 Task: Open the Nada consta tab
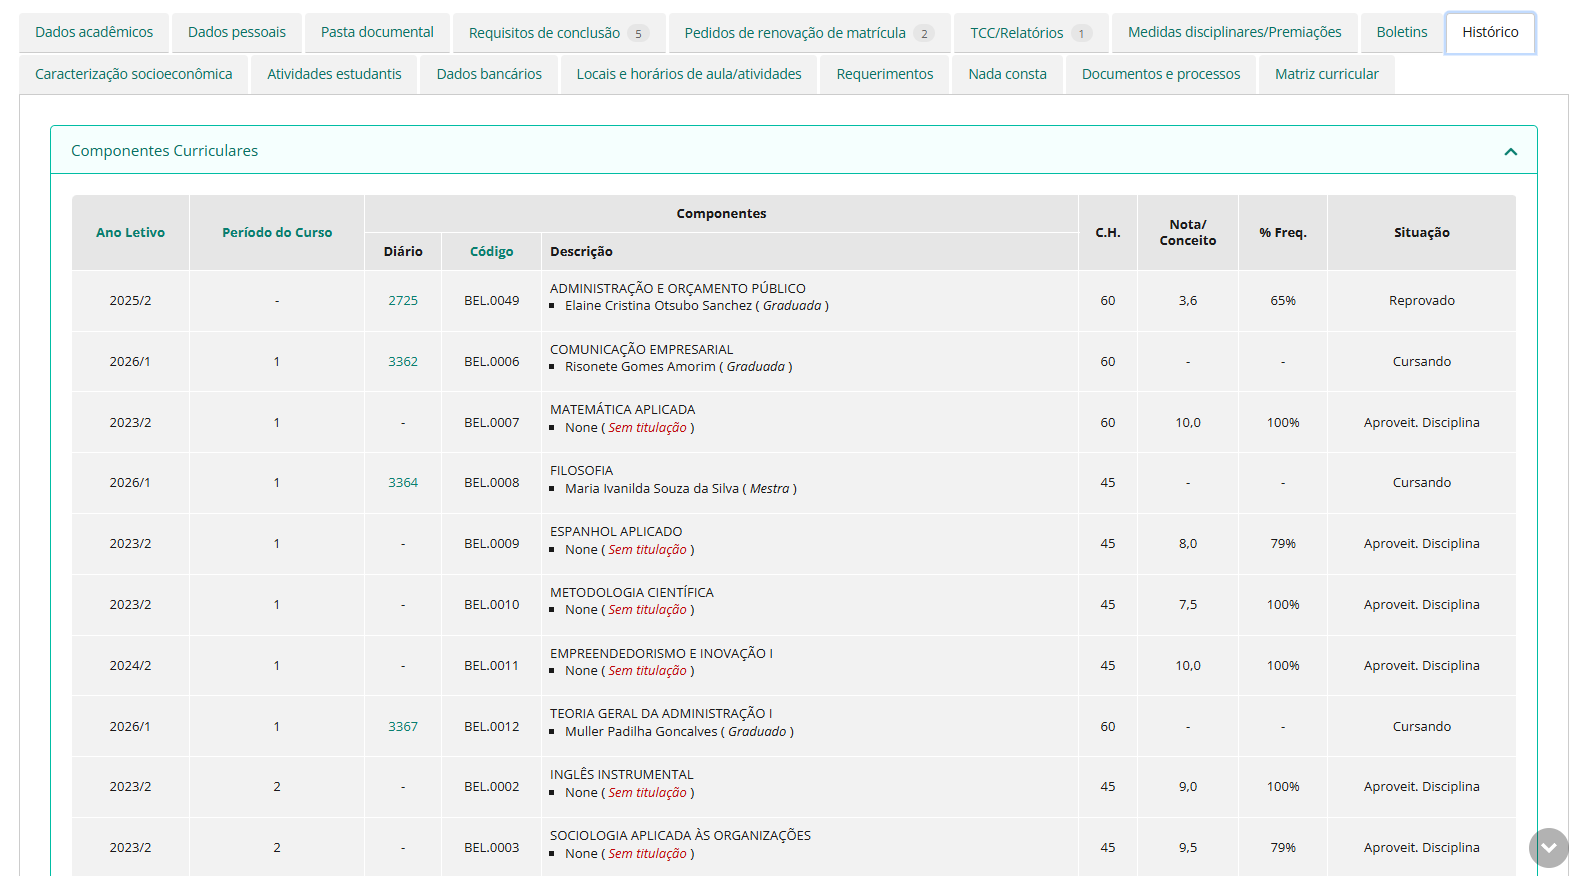[1007, 75]
